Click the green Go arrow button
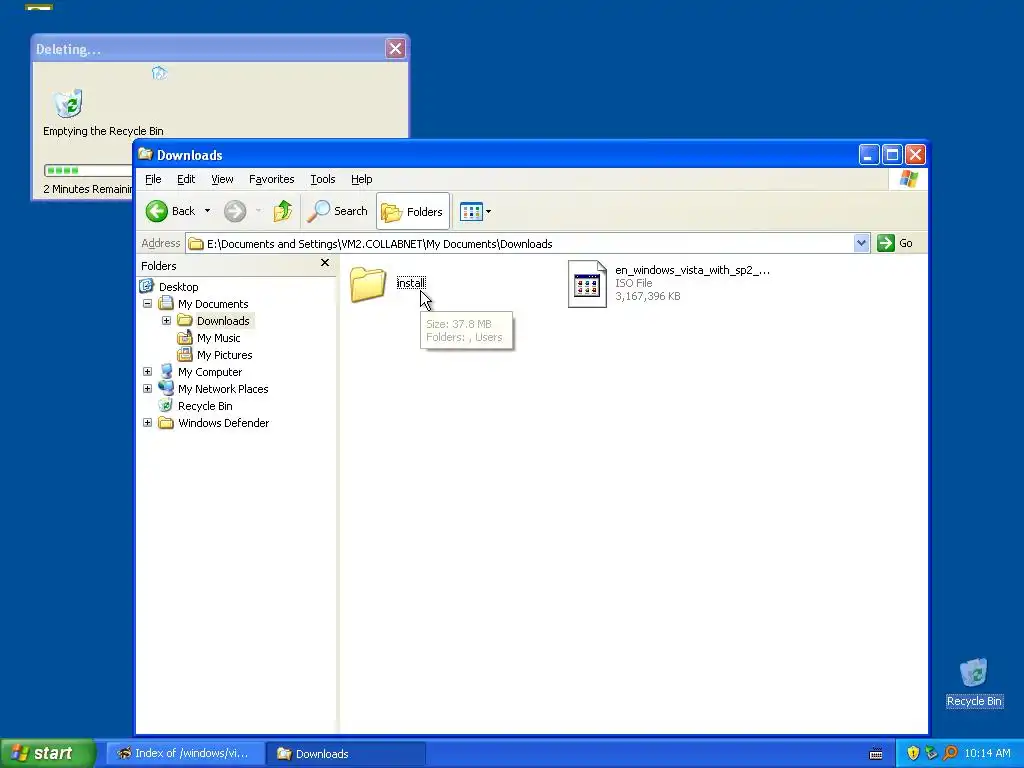The height and width of the screenshot is (768, 1024). [886, 243]
